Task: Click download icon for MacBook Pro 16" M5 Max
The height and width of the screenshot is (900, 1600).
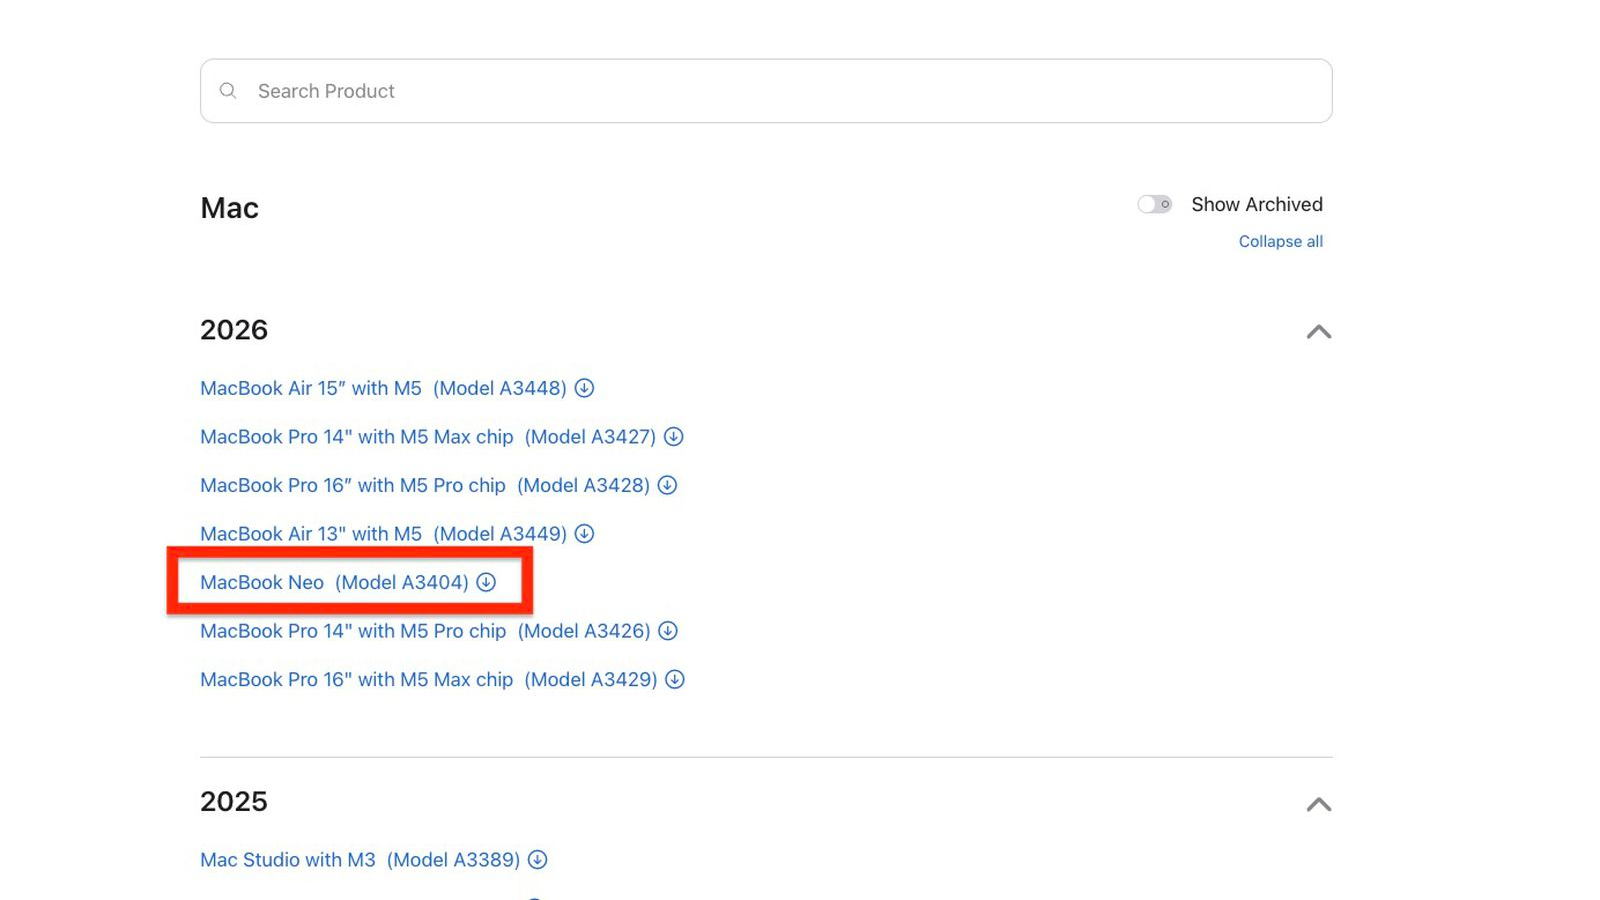Action: click(675, 680)
